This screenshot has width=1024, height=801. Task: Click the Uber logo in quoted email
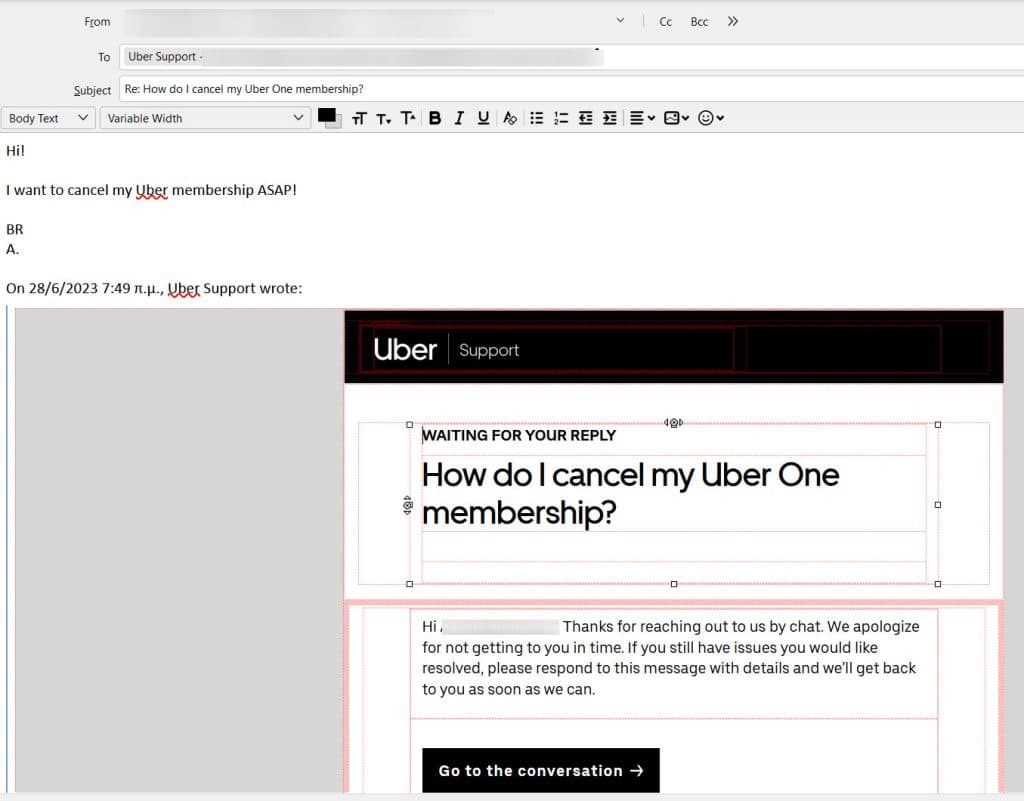click(405, 350)
